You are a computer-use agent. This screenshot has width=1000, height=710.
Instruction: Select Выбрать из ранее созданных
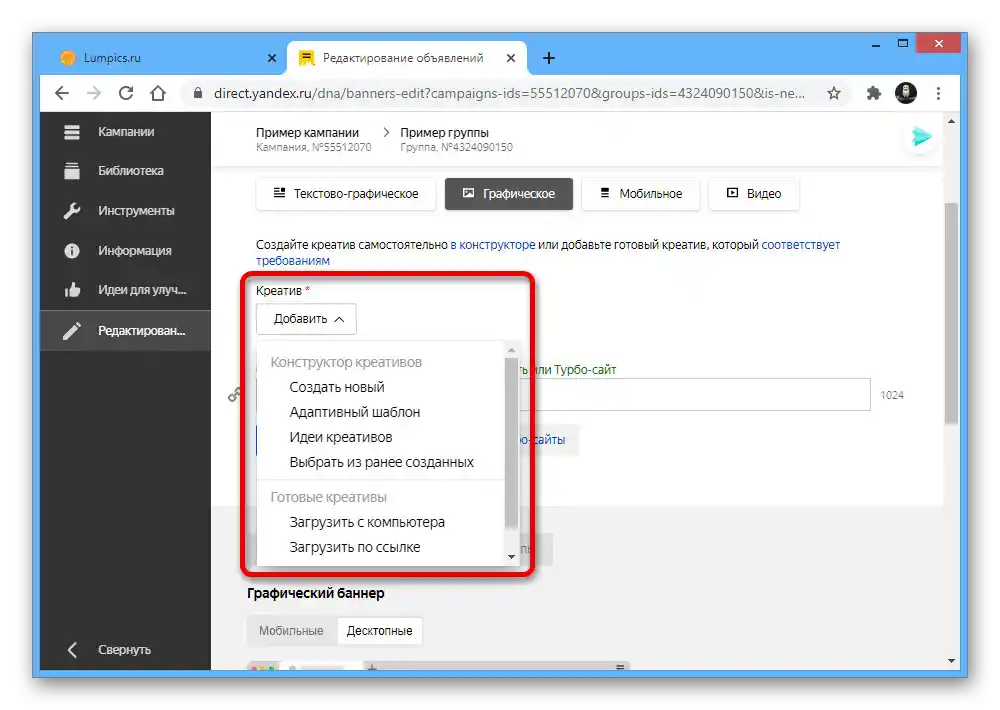pos(381,462)
